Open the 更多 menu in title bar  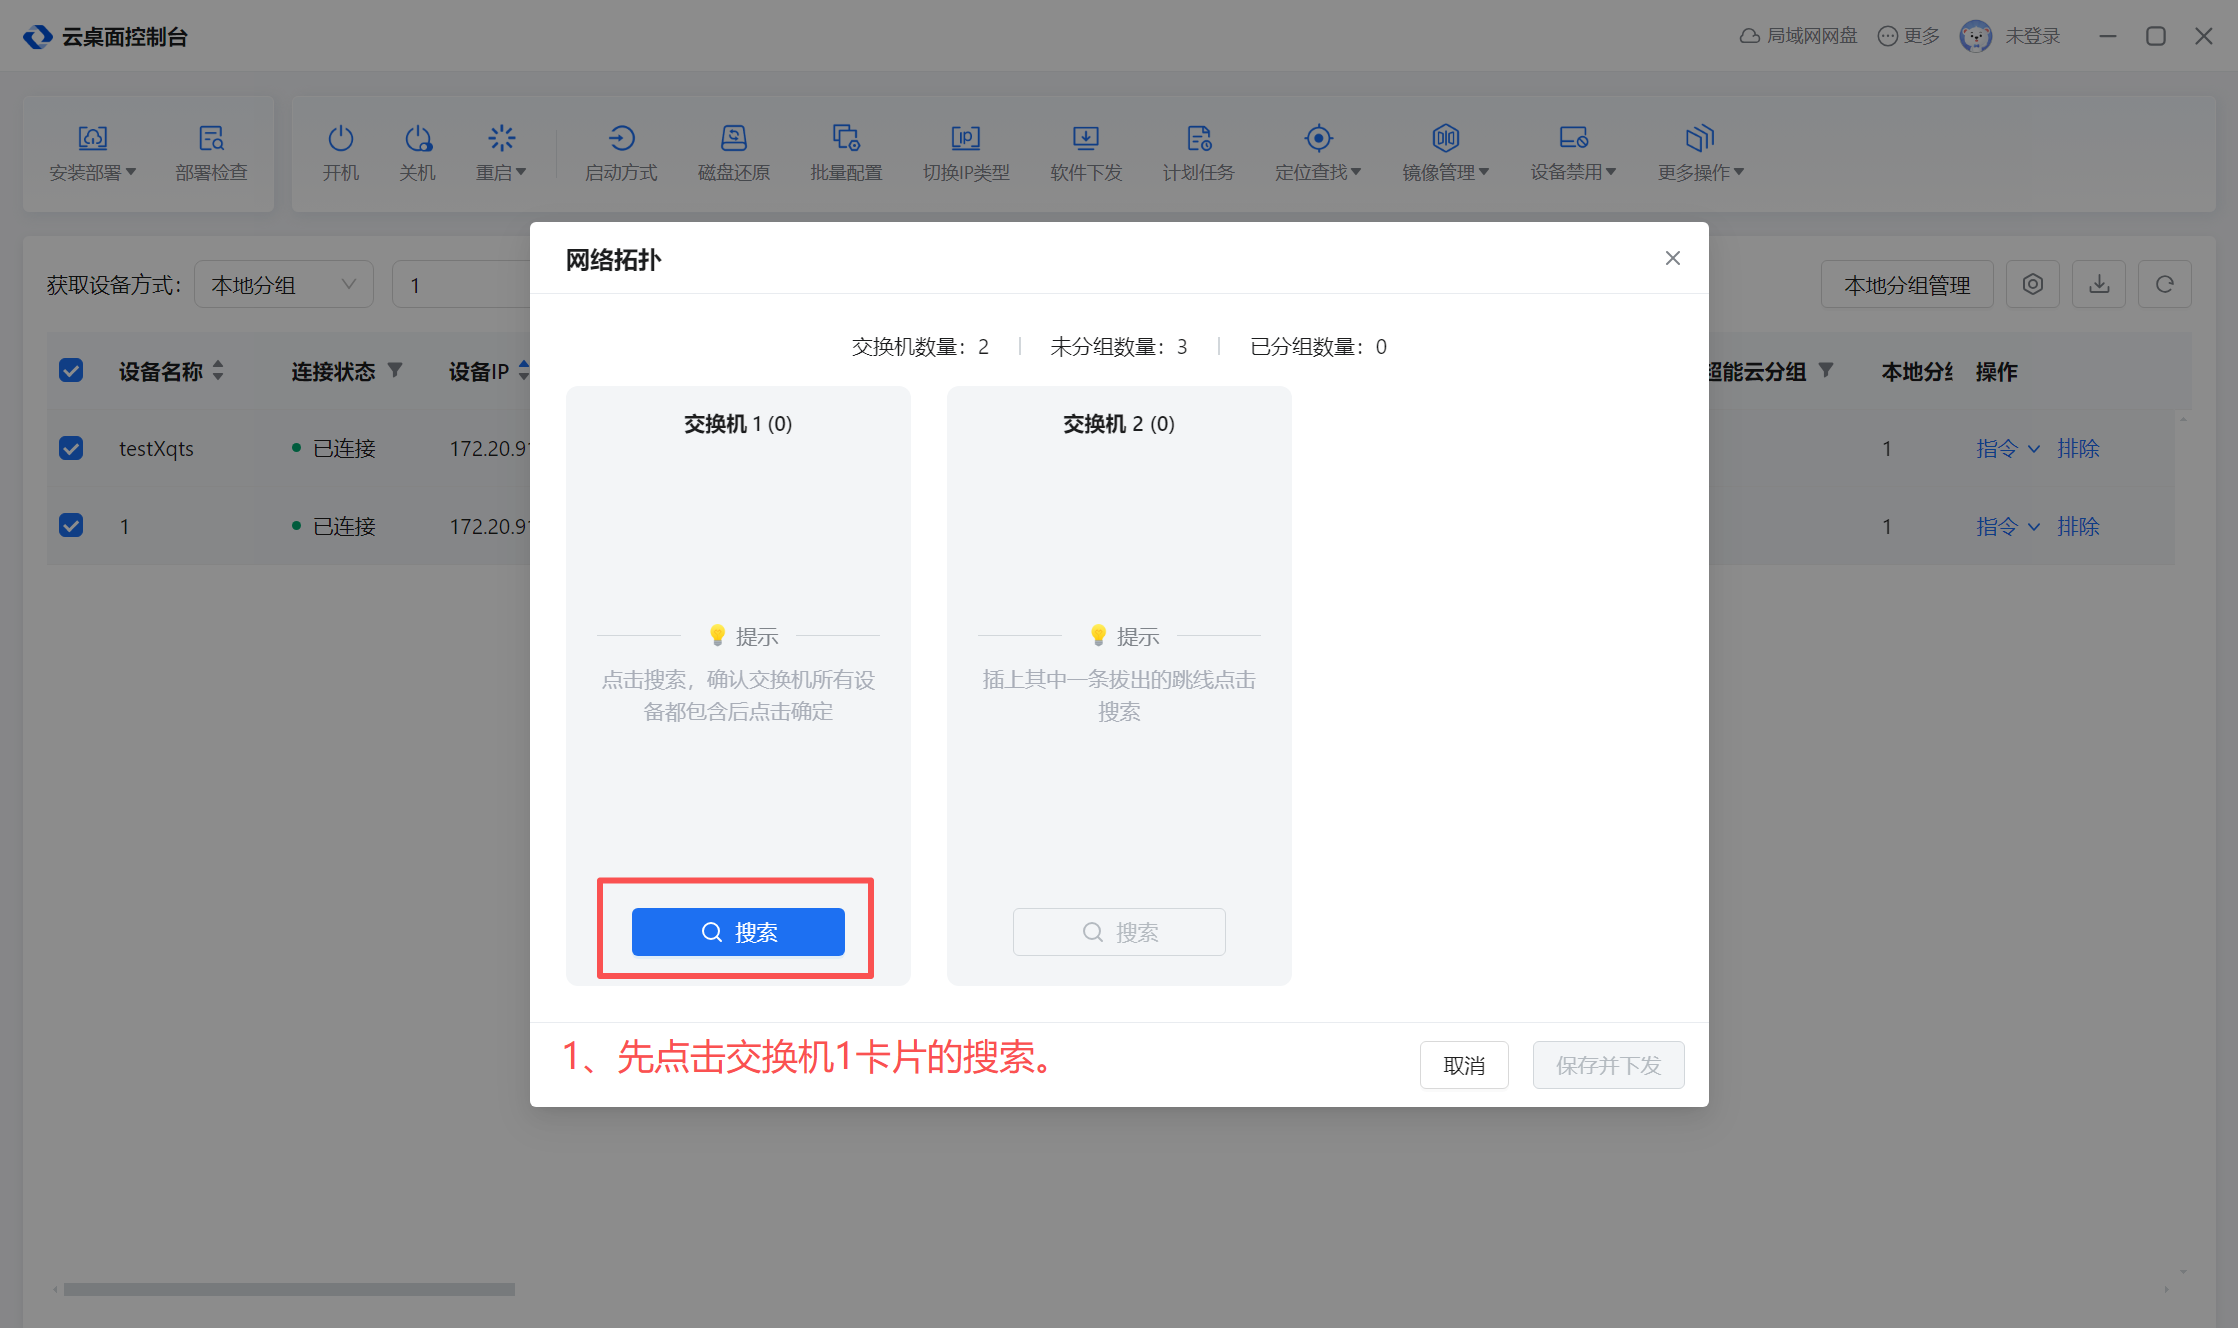1908,36
